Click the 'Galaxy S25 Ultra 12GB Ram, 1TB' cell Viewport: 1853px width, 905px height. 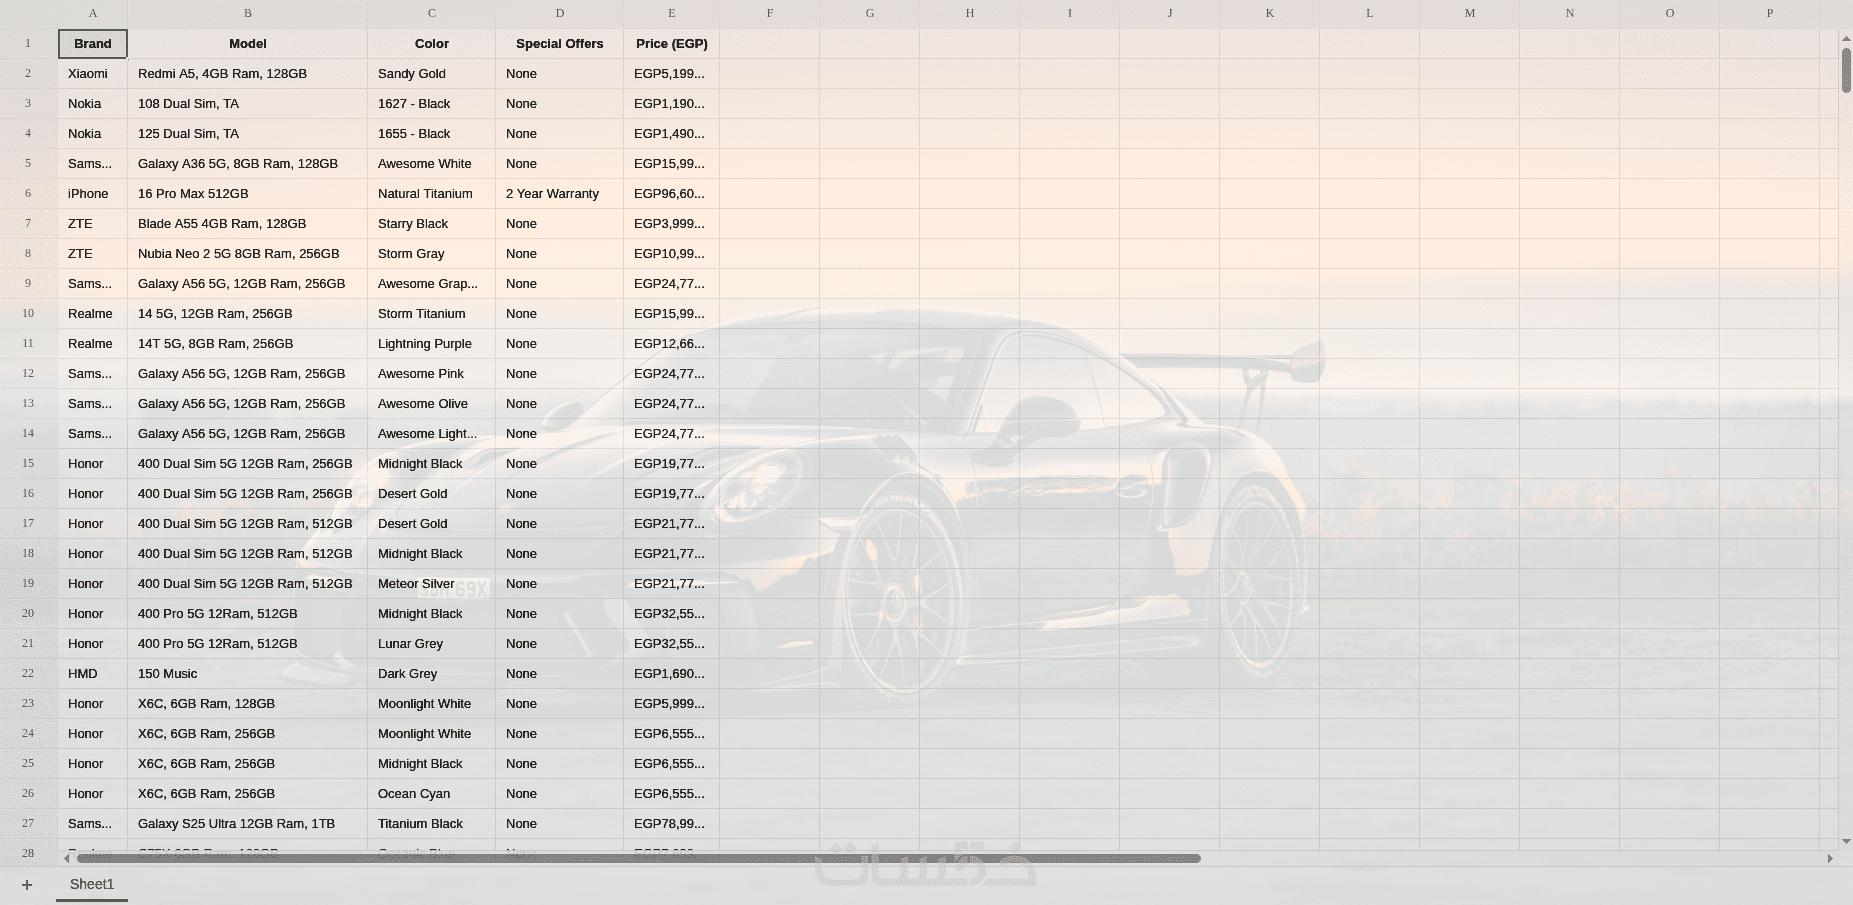coord(248,824)
